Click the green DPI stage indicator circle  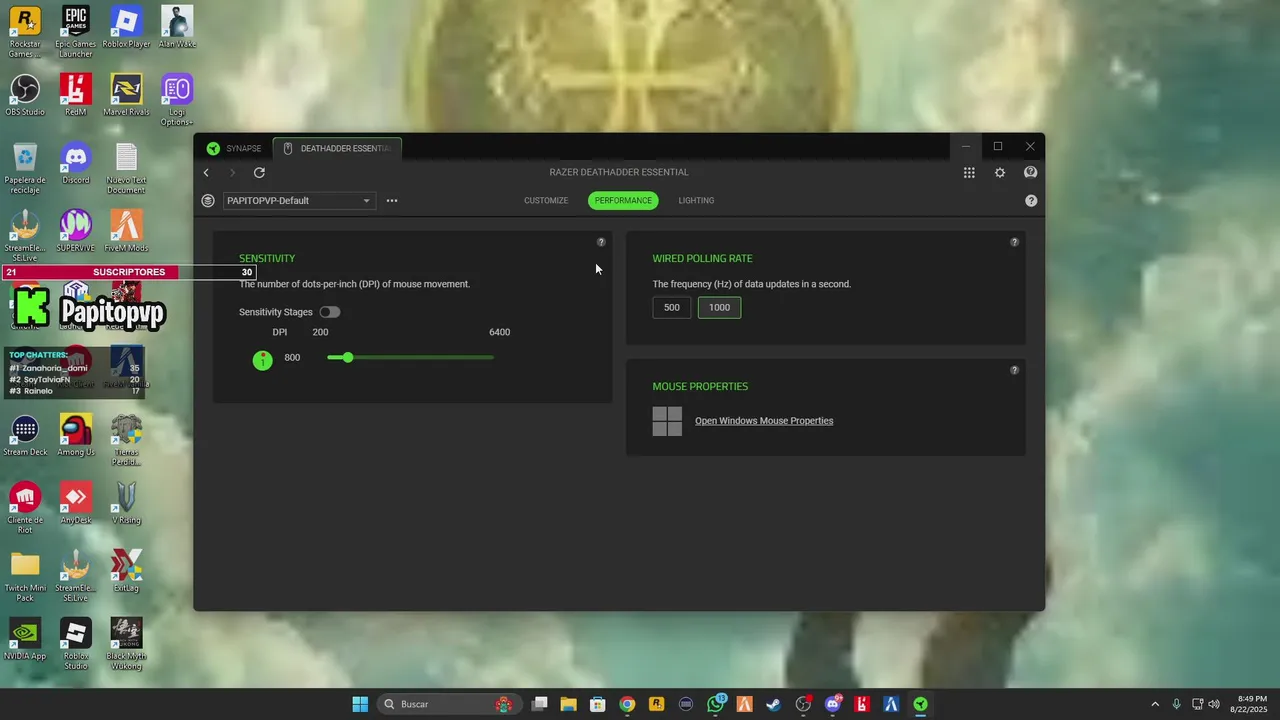point(263,360)
